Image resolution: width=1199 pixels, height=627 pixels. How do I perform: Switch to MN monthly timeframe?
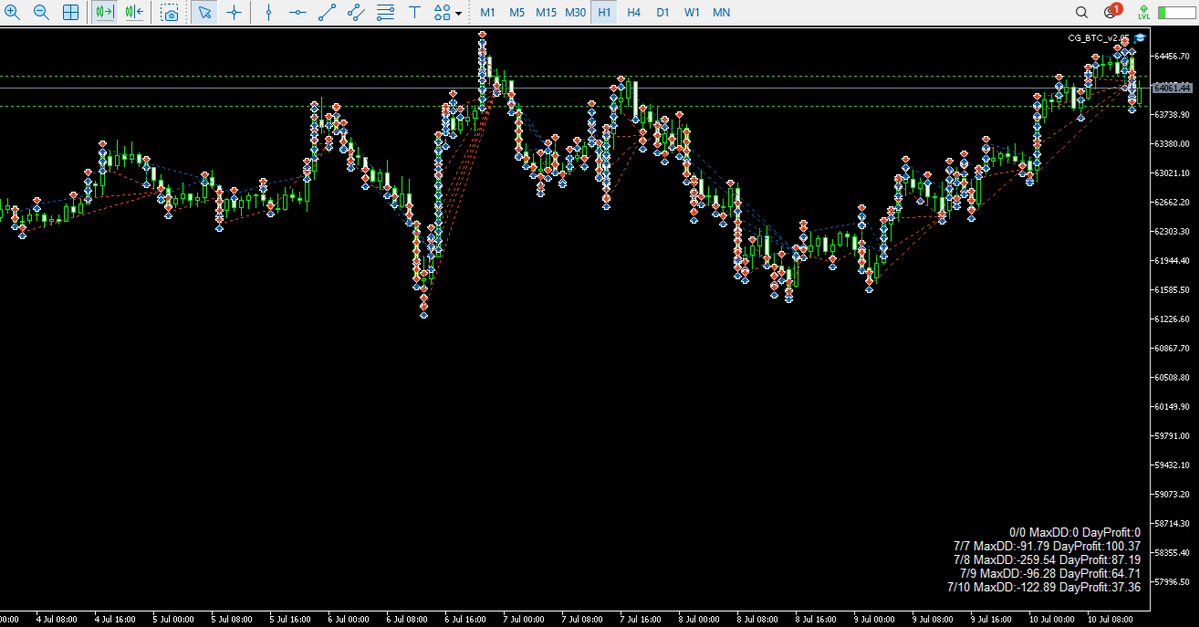coord(721,12)
